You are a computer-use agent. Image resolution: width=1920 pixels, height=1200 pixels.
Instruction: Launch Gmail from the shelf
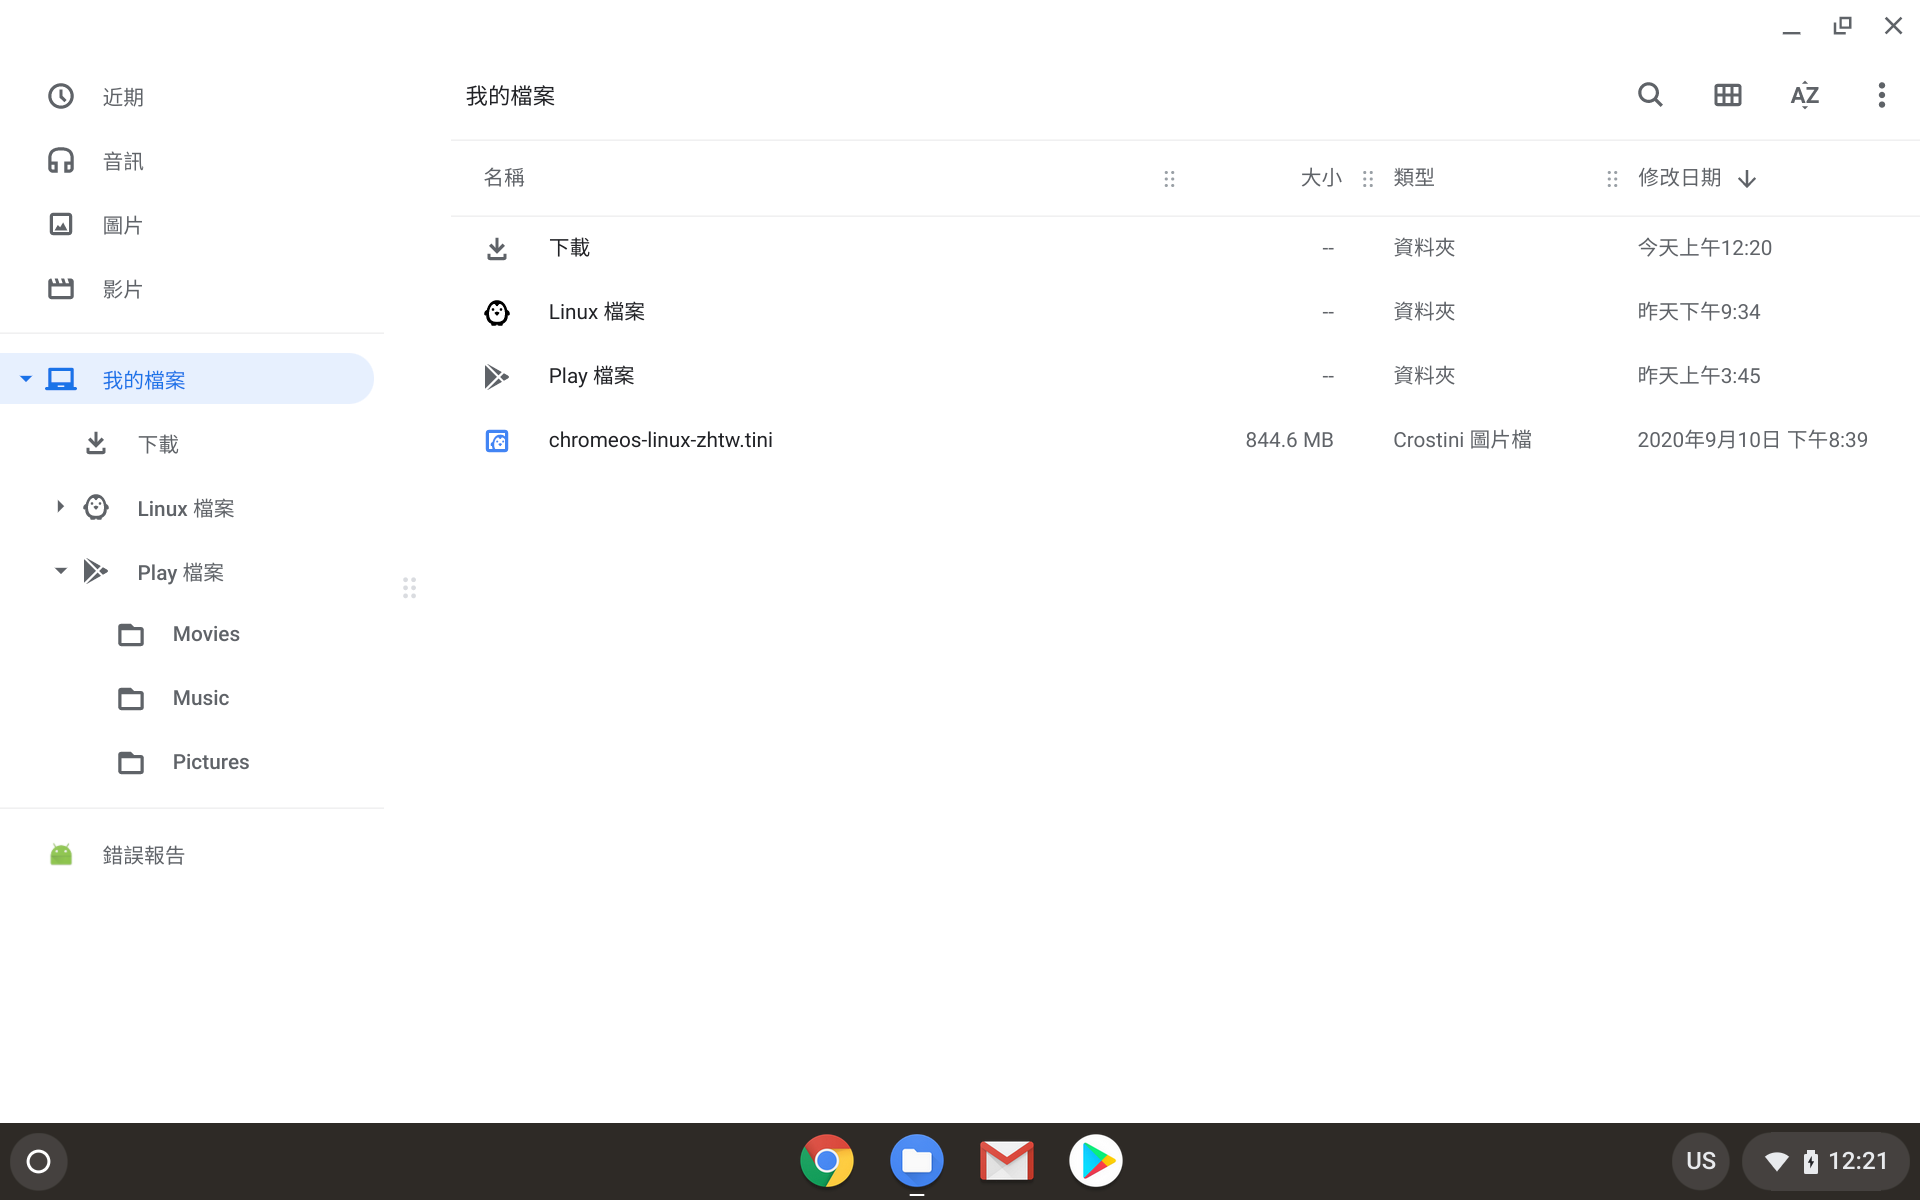point(1006,1161)
